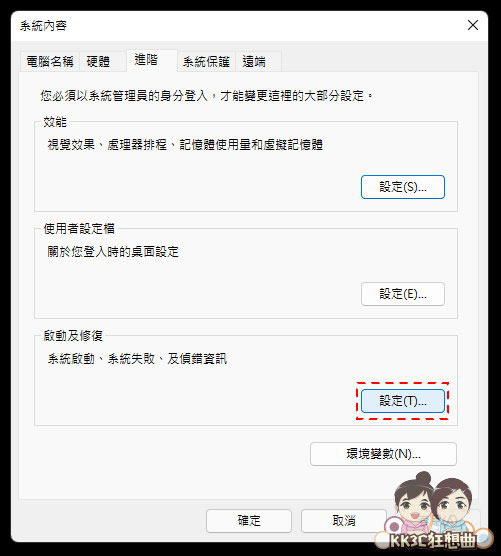Click the KK3C狂想曲 cartoon watermark logo
This screenshot has width=501, height=556.
[x=433, y=511]
